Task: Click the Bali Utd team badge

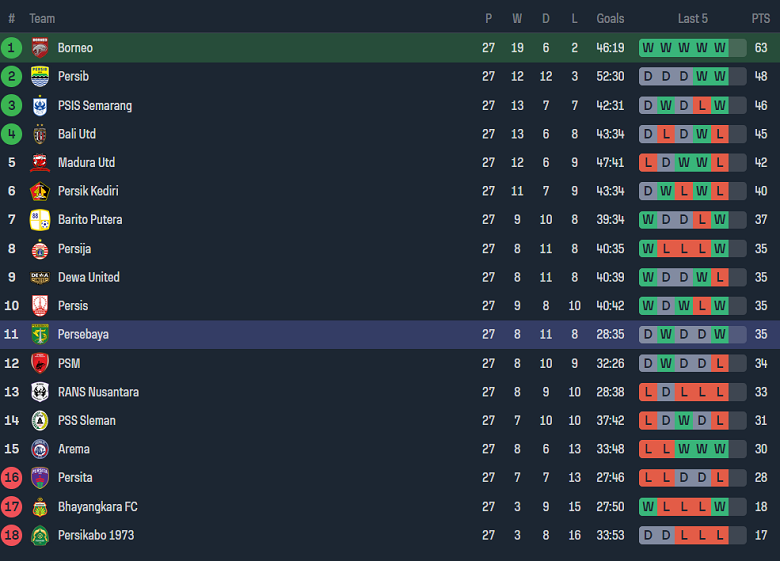Action: (40, 134)
